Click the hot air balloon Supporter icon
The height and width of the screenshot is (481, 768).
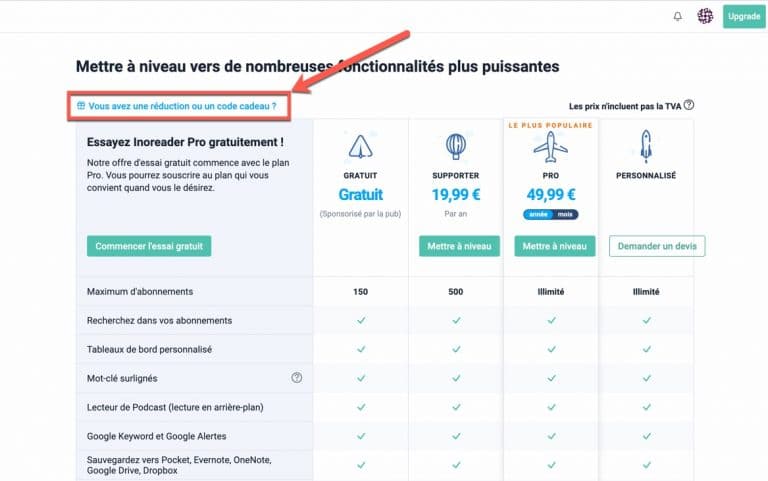455,147
